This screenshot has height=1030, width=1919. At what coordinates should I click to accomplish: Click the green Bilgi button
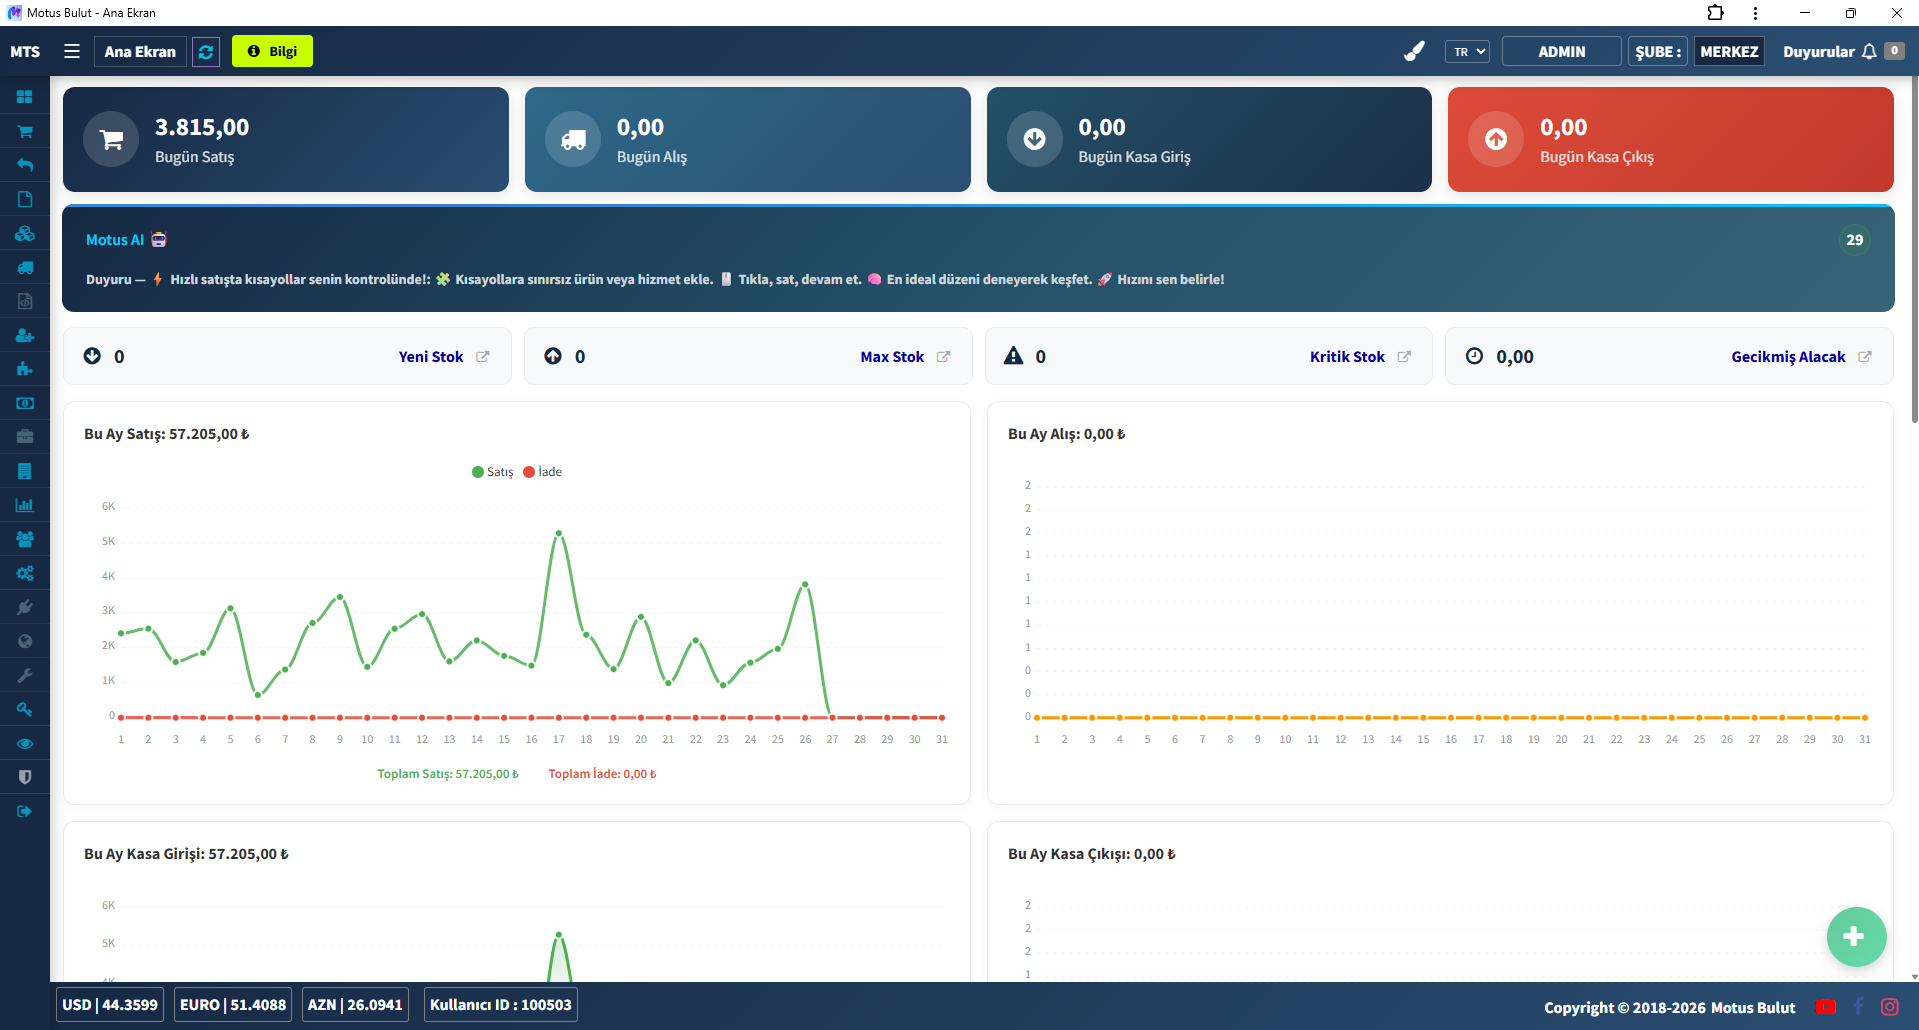272,52
